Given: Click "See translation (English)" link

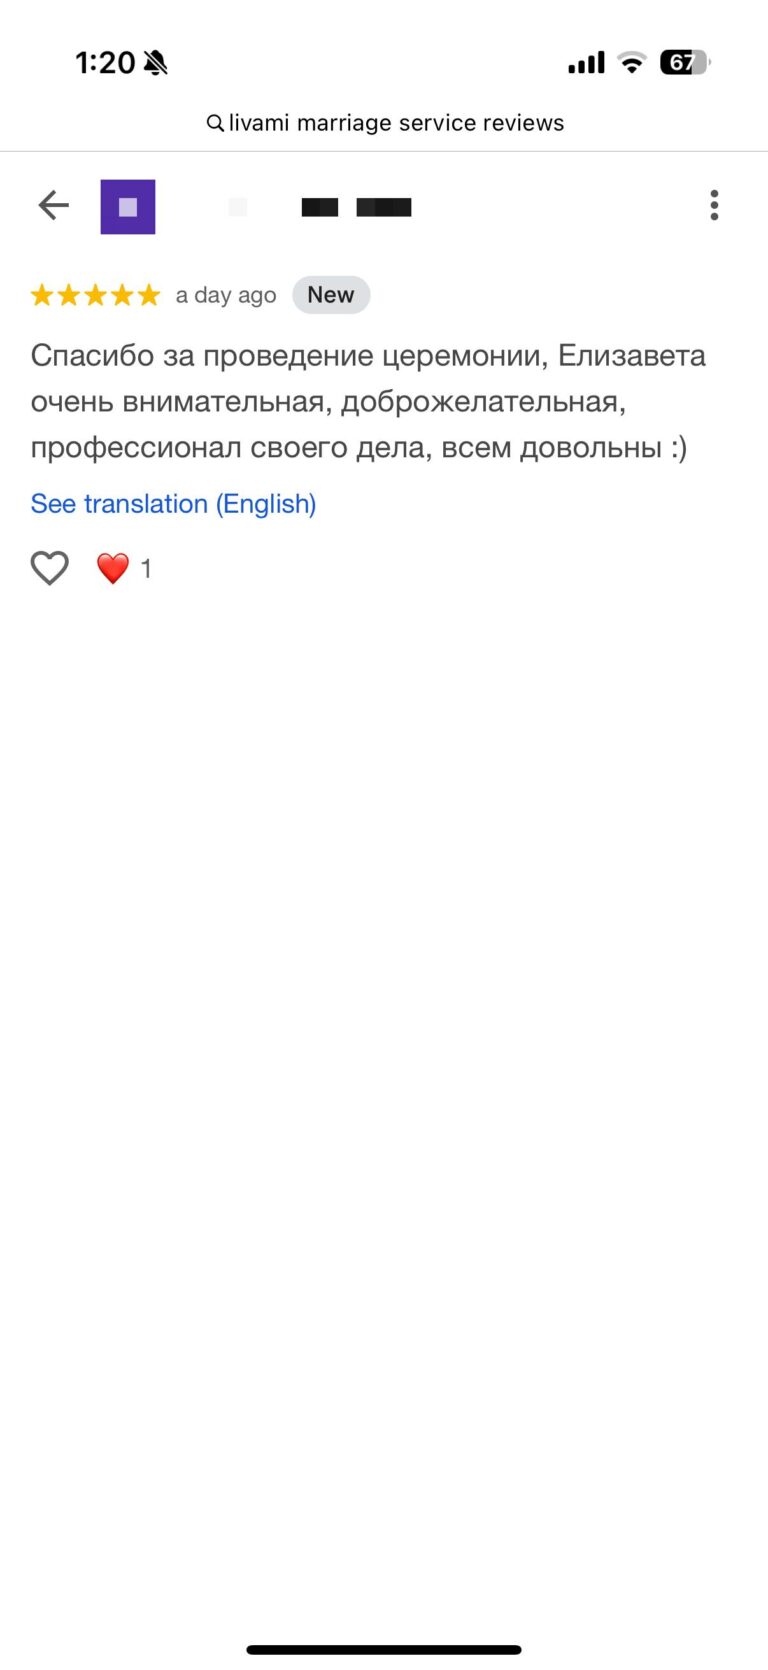Looking at the screenshot, I should 173,503.
